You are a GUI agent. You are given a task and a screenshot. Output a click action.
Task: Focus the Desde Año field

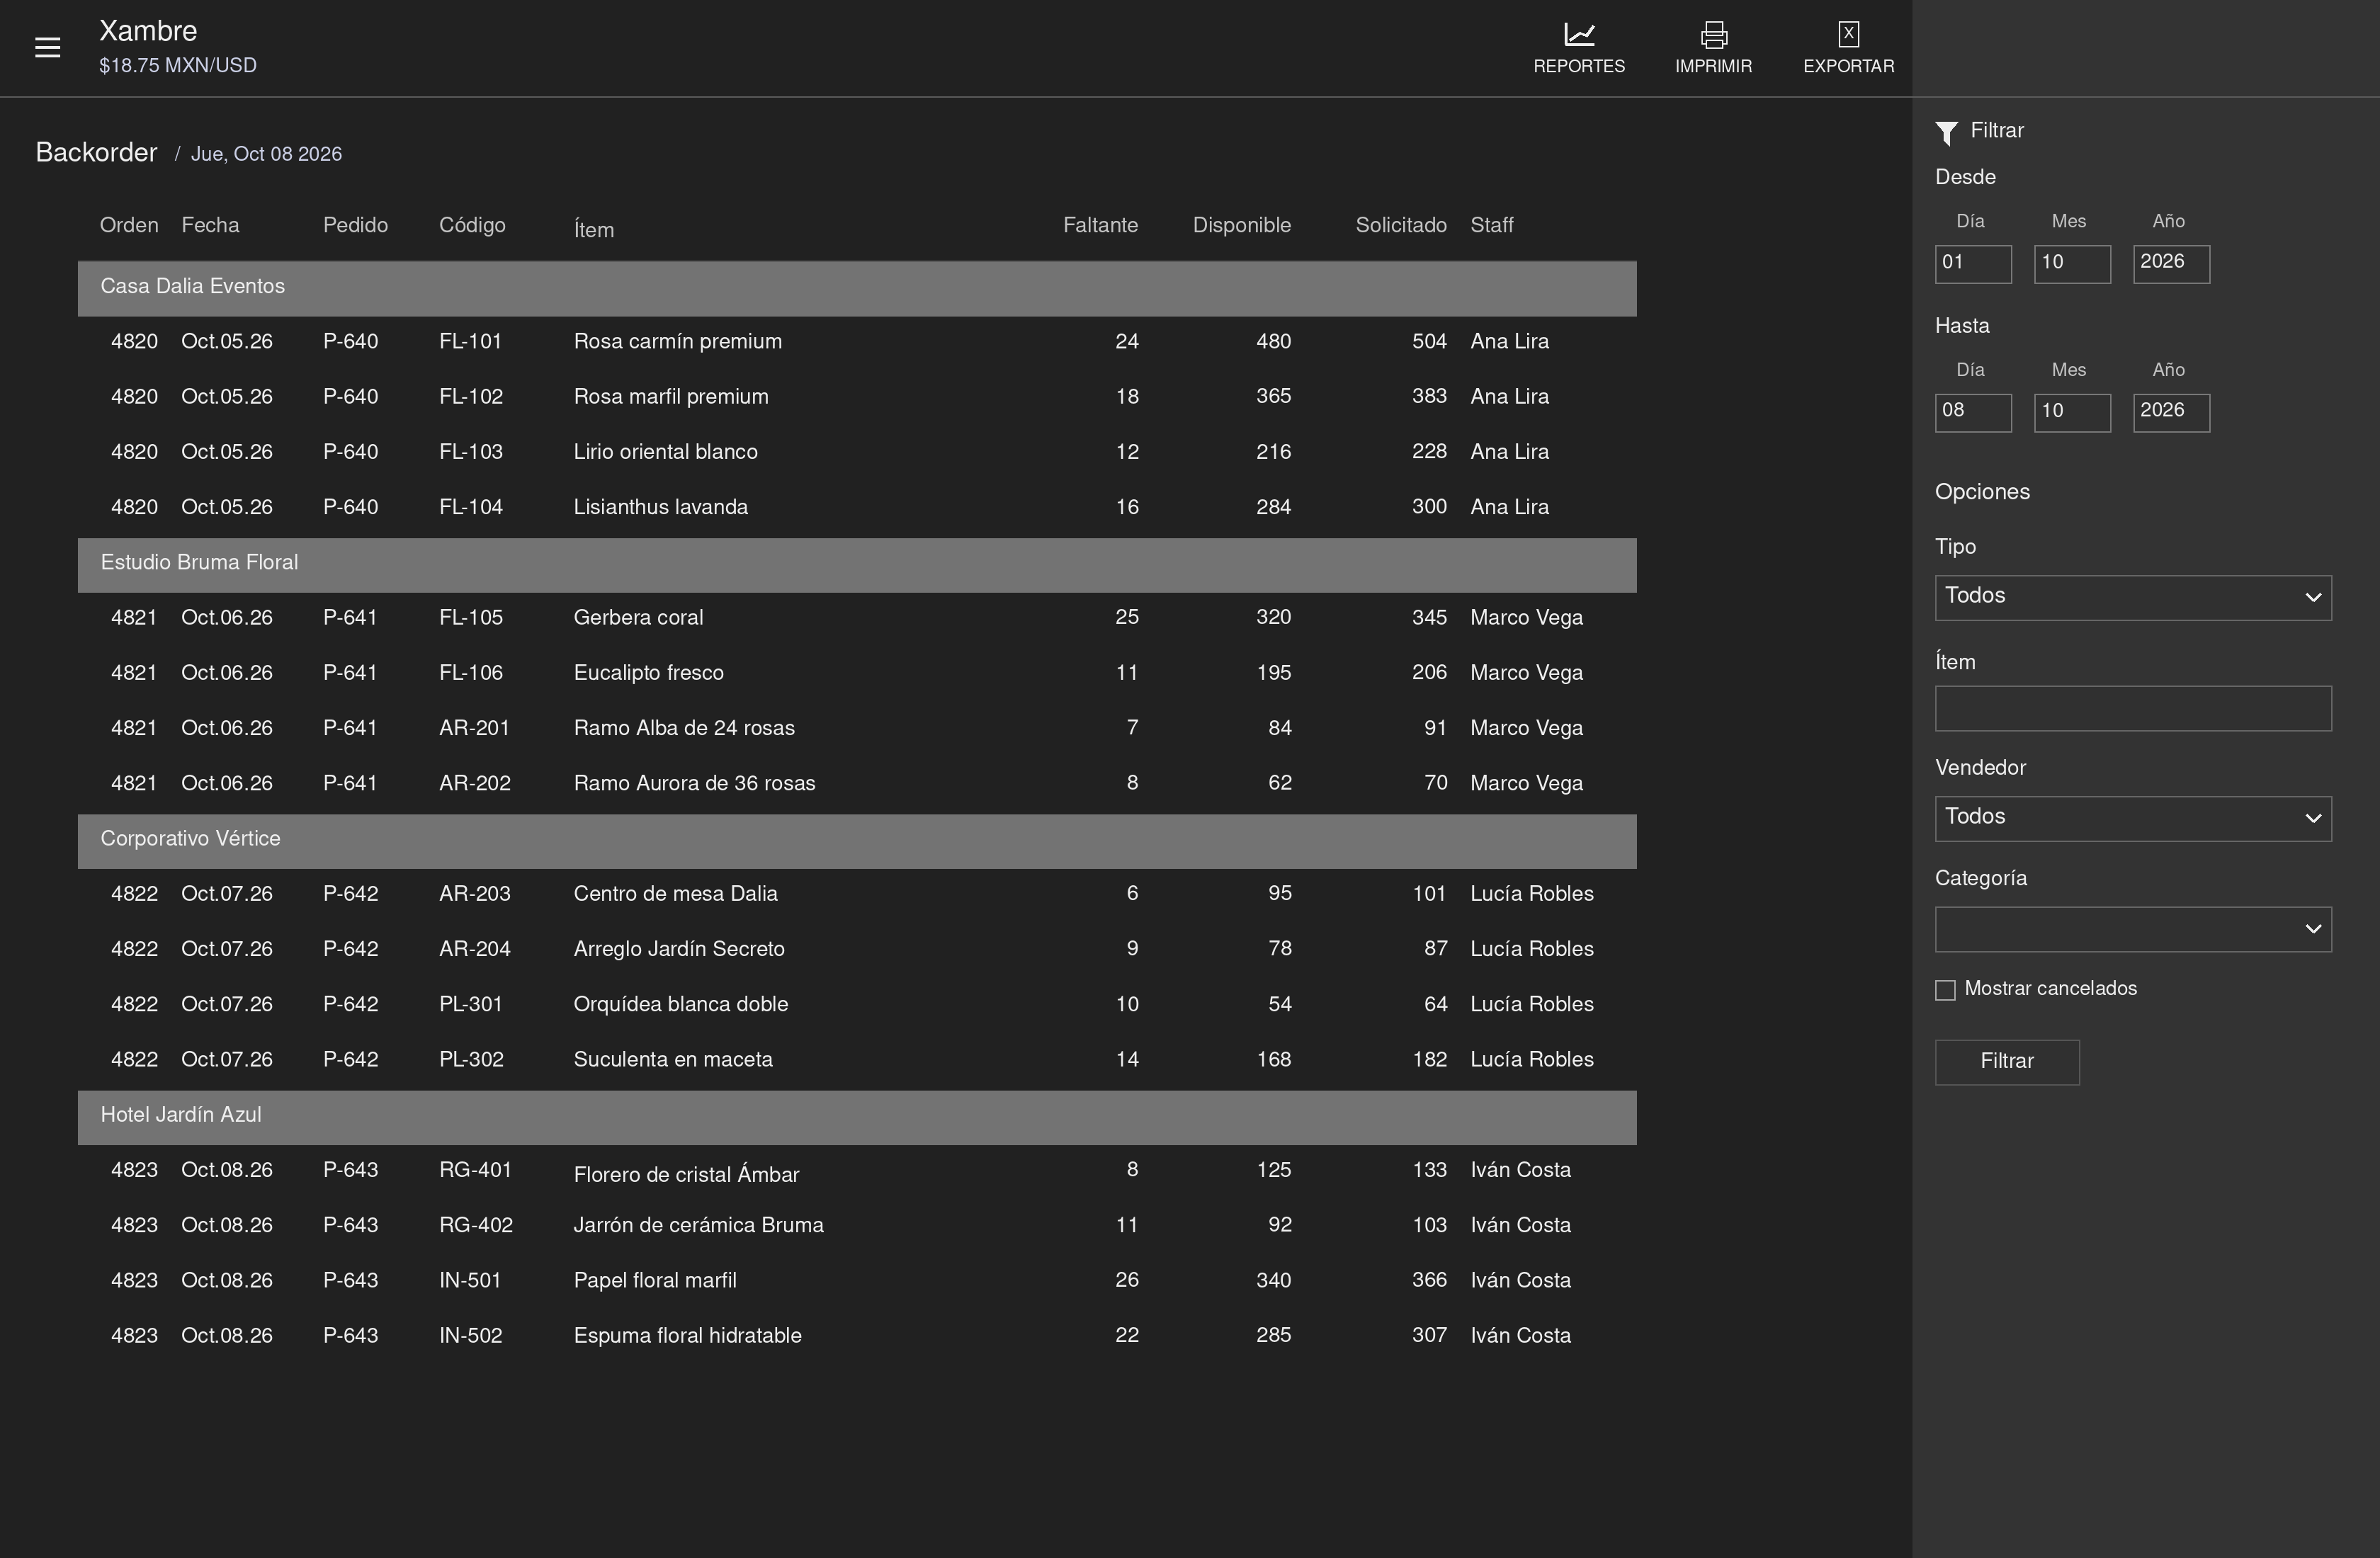pos(2171,264)
